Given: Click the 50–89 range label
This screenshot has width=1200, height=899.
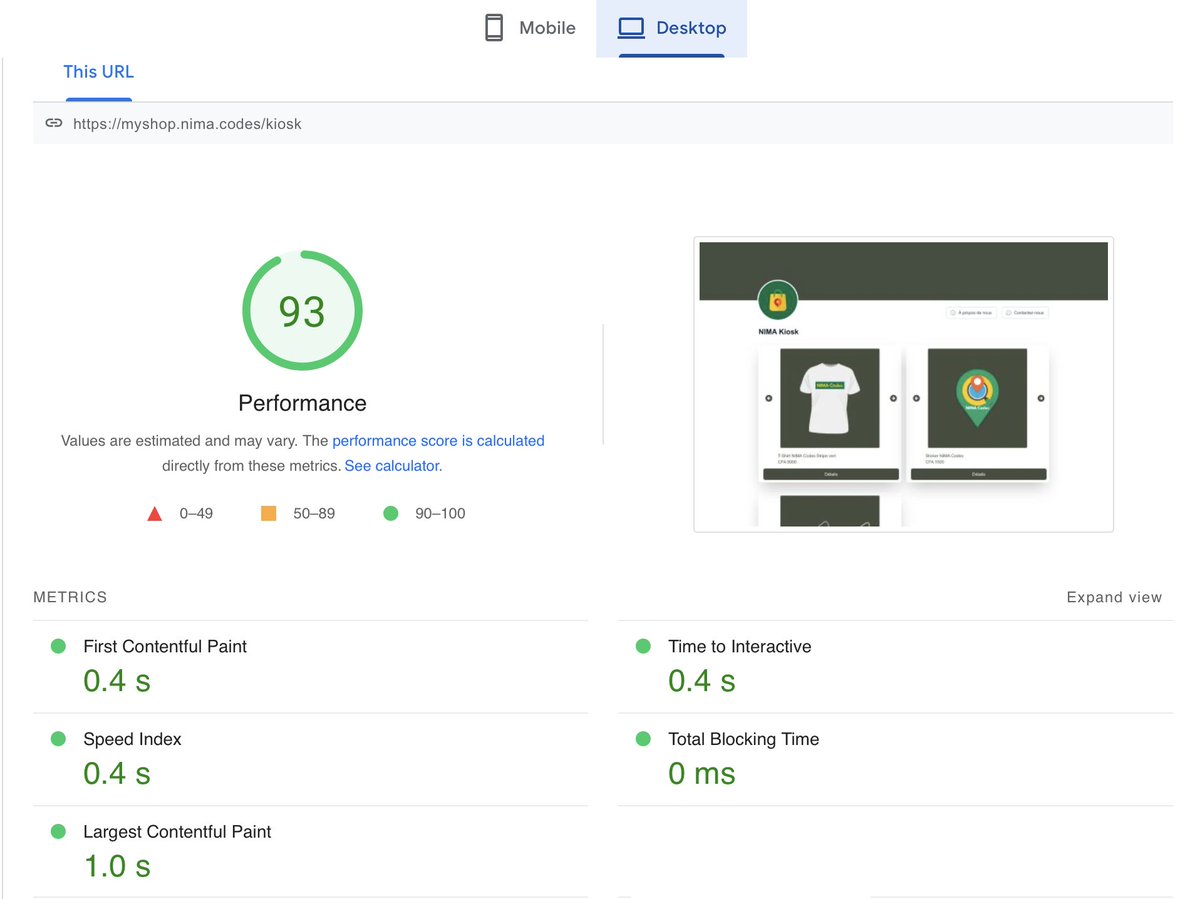Looking at the screenshot, I should coord(314,514).
